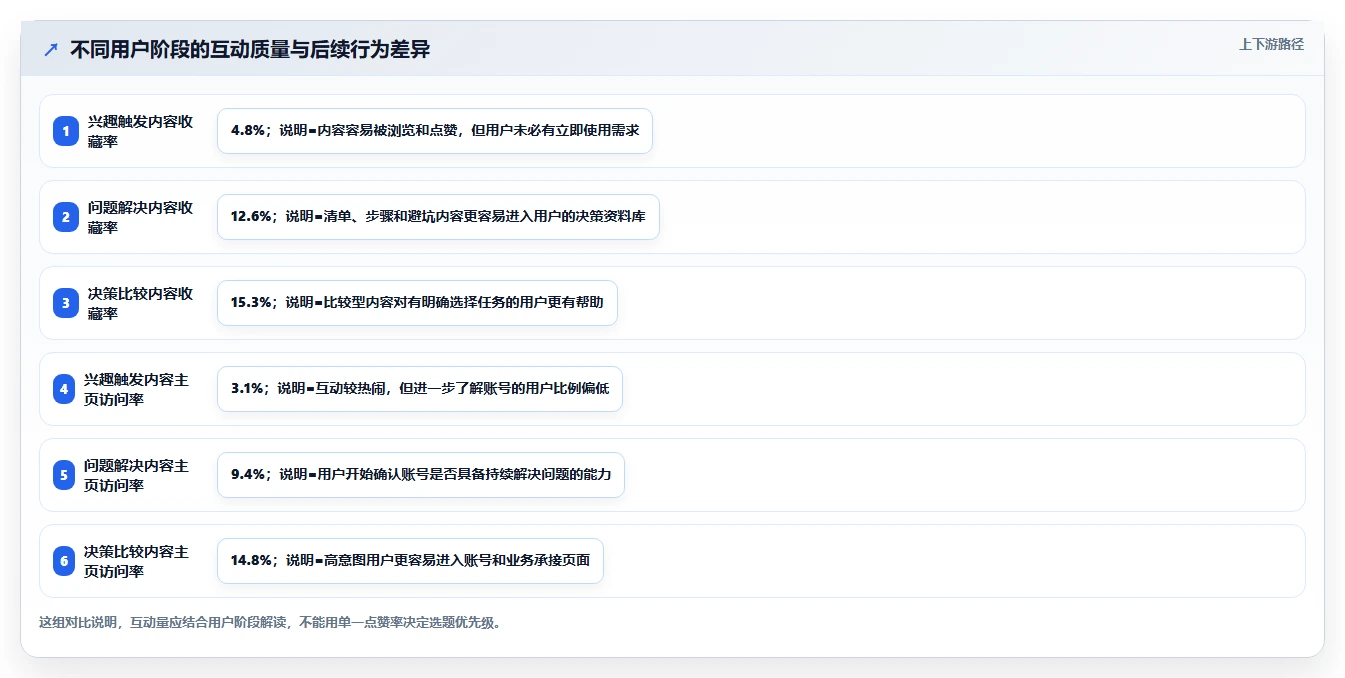Click the 上下游路径 label in header
The height and width of the screenshot is (678, 1345).
(1271, 44)
